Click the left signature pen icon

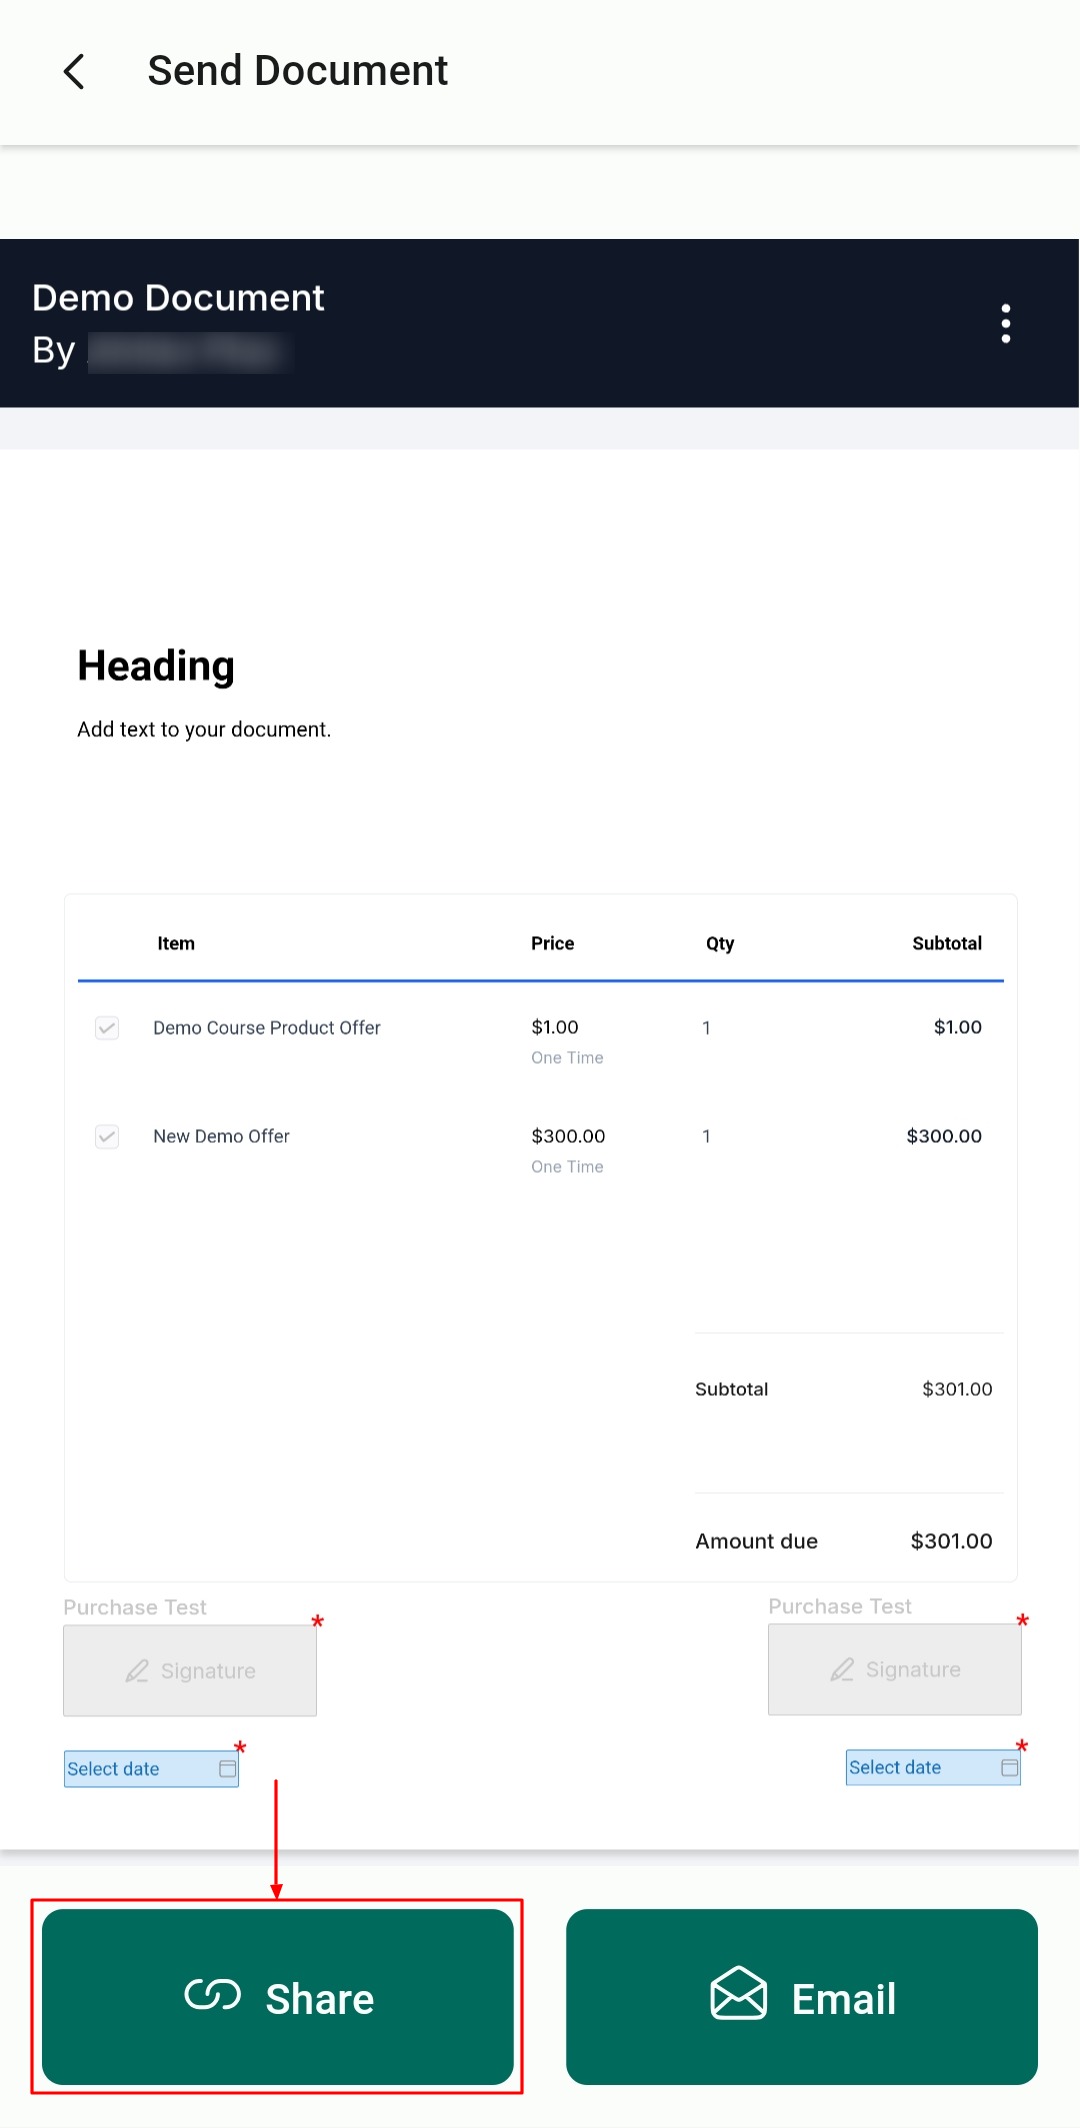click(137, 1671)
